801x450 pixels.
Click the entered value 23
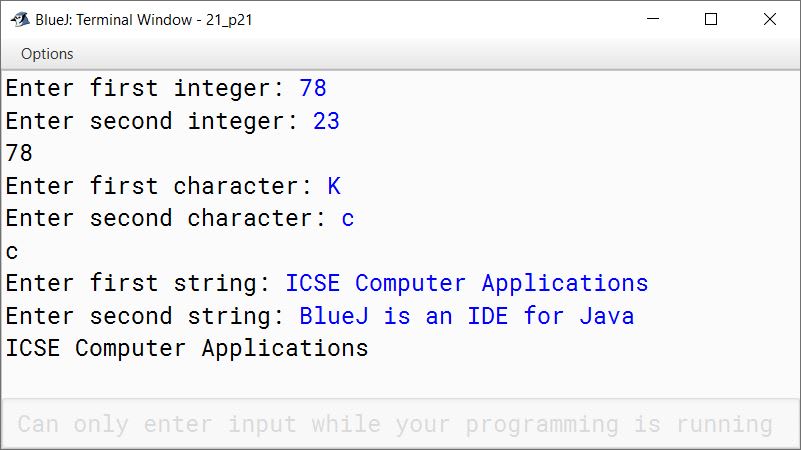[326, 121]
